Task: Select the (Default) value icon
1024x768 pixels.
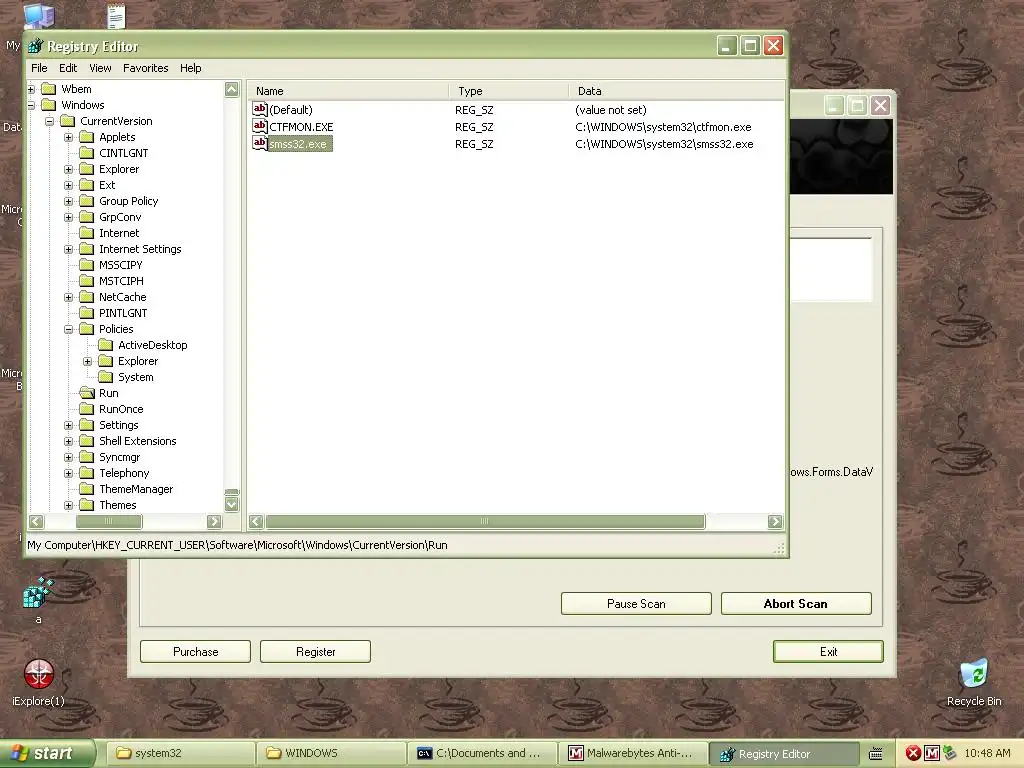Action: coord(260,109)
